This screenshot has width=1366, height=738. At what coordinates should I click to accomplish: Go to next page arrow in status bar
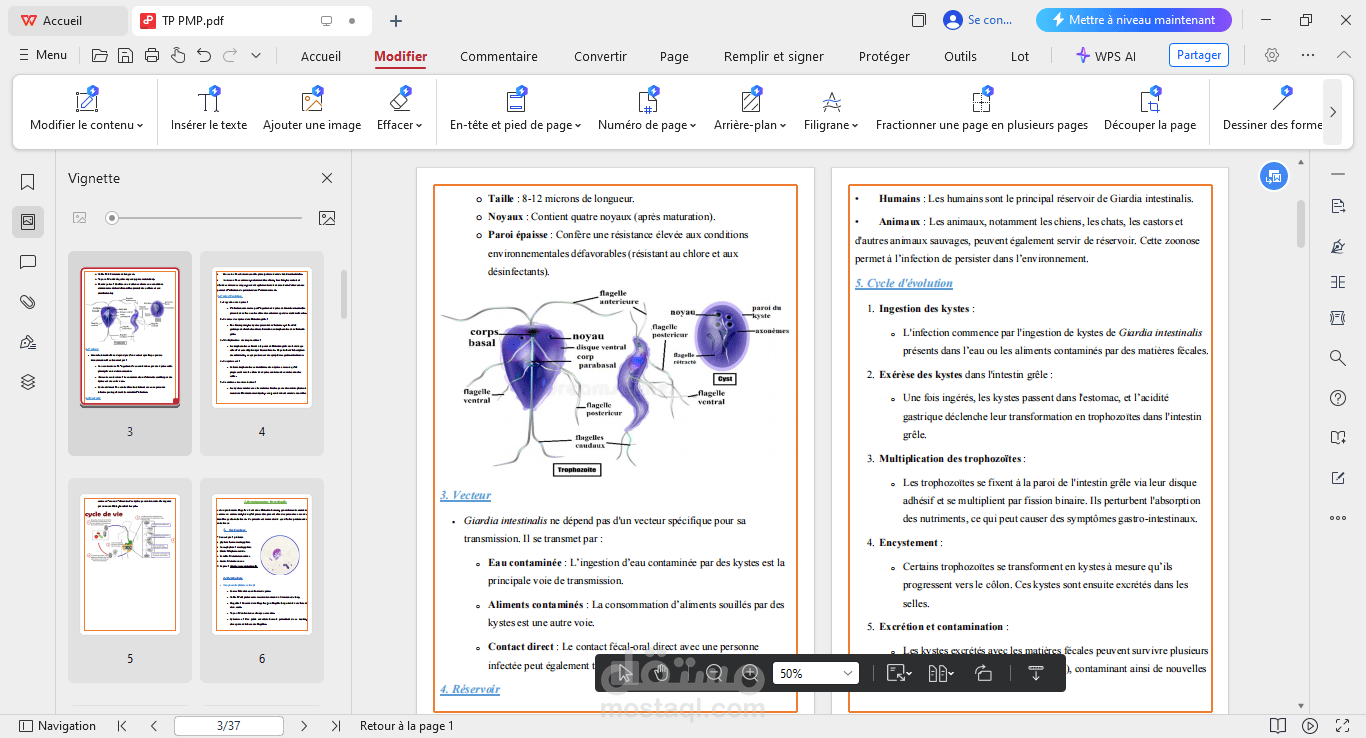tap(304, 726)
